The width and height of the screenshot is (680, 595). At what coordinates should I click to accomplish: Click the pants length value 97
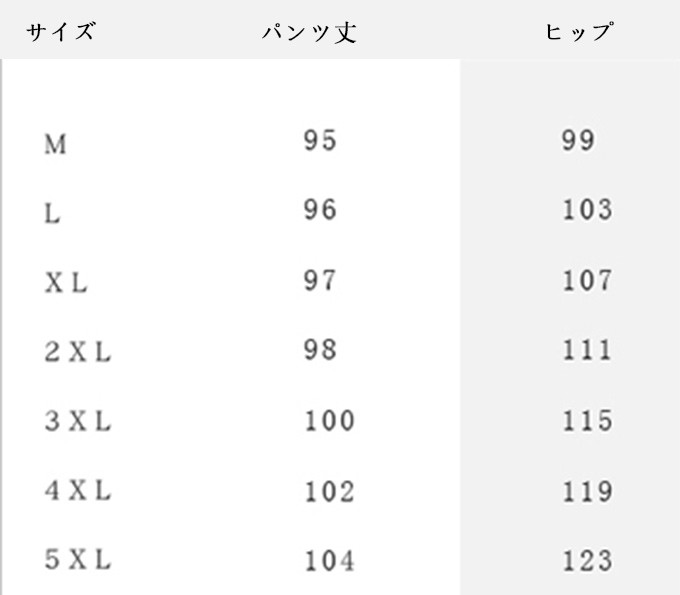tap(320, 280)
